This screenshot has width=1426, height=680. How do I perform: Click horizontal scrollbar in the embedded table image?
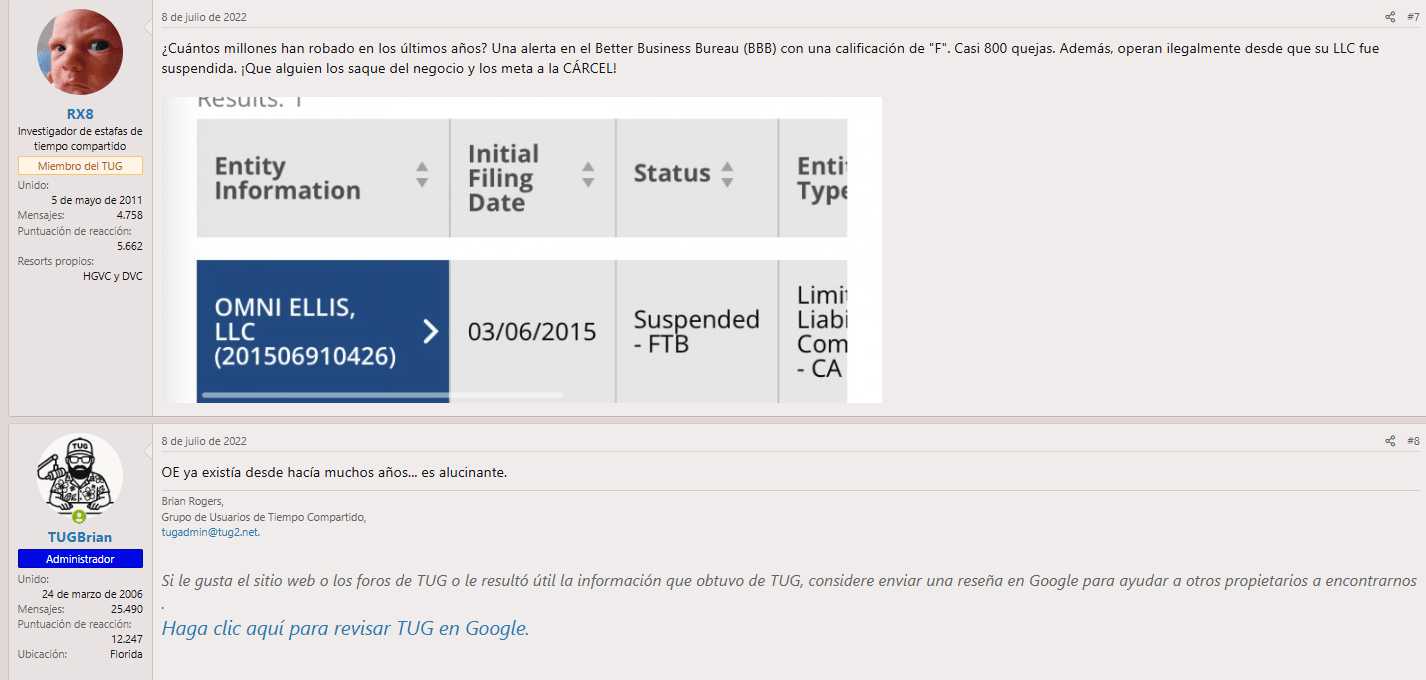click(x=382, y=395)
